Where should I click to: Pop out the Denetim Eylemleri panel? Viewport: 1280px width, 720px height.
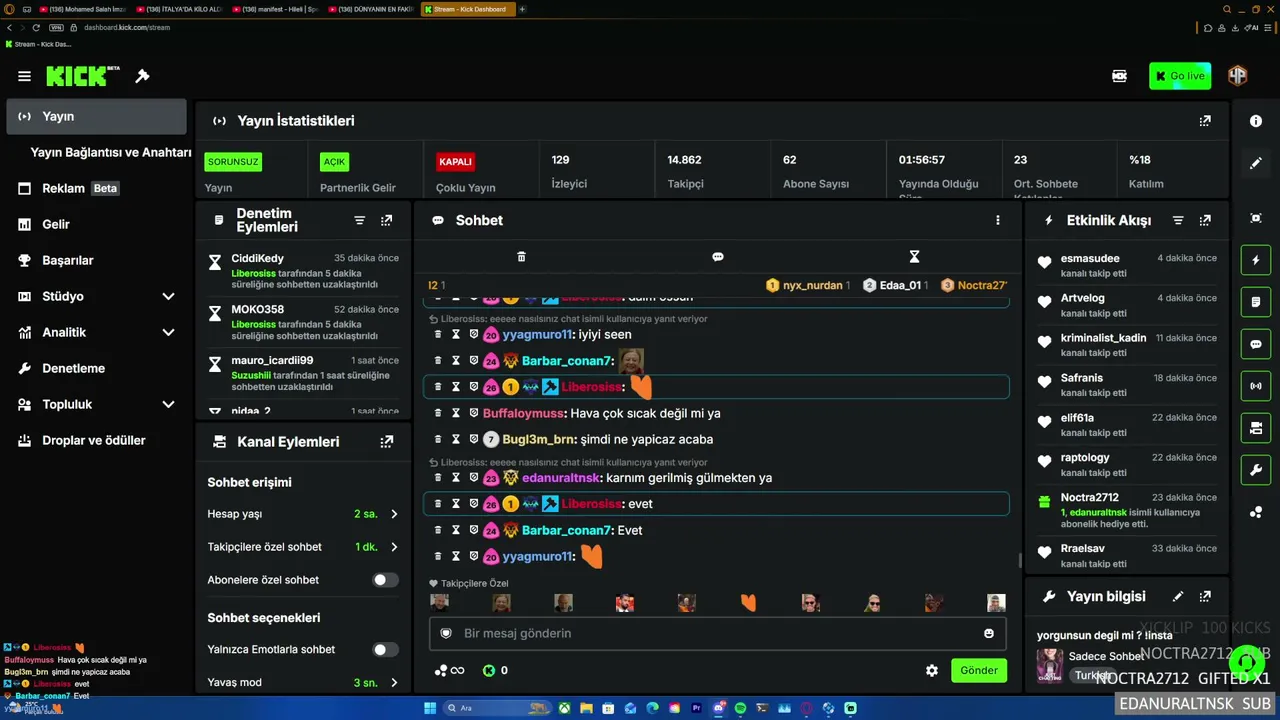387,220
